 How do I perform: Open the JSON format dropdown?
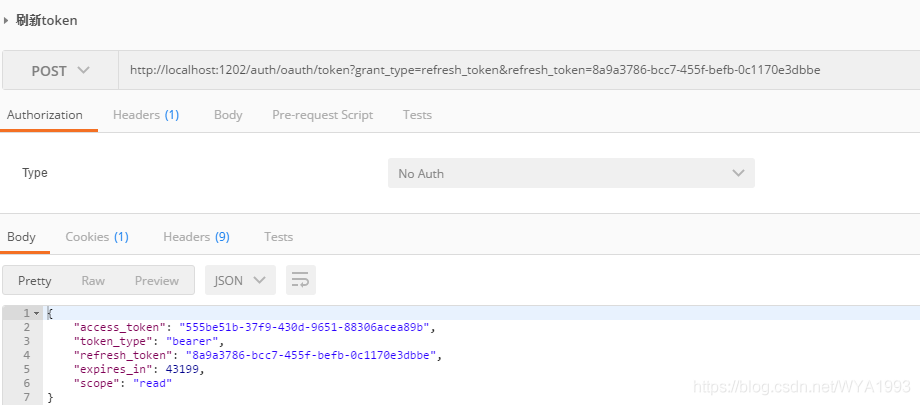tap(240, 281)
